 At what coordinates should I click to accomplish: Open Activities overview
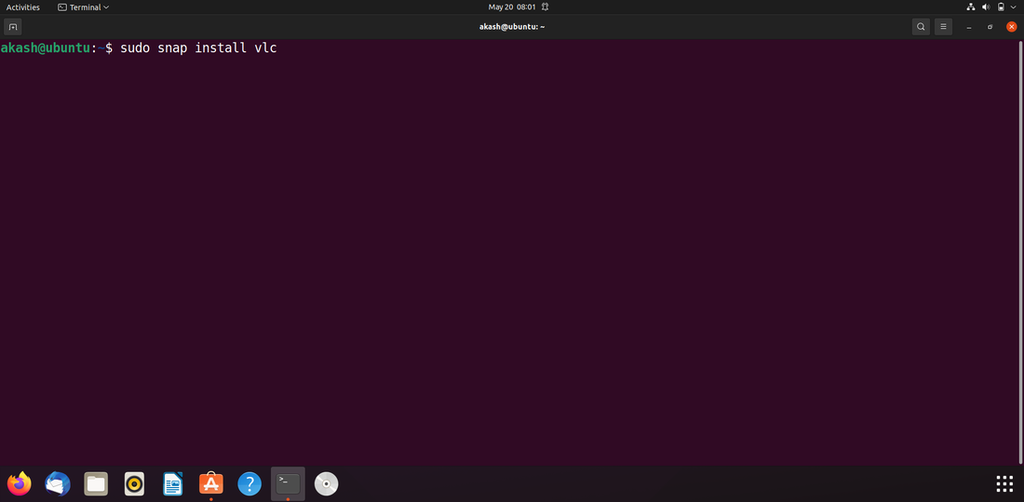pos(23,7)
